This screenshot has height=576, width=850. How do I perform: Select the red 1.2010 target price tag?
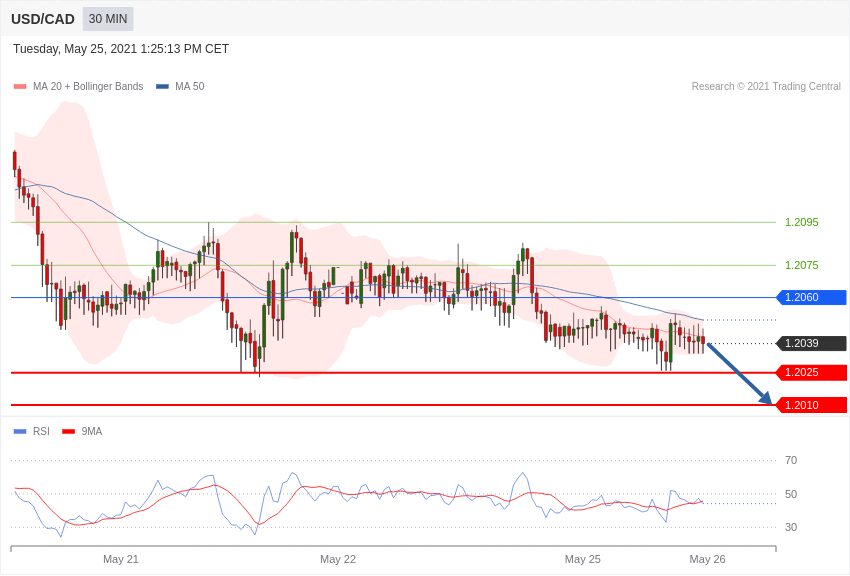tap(811, 405)
